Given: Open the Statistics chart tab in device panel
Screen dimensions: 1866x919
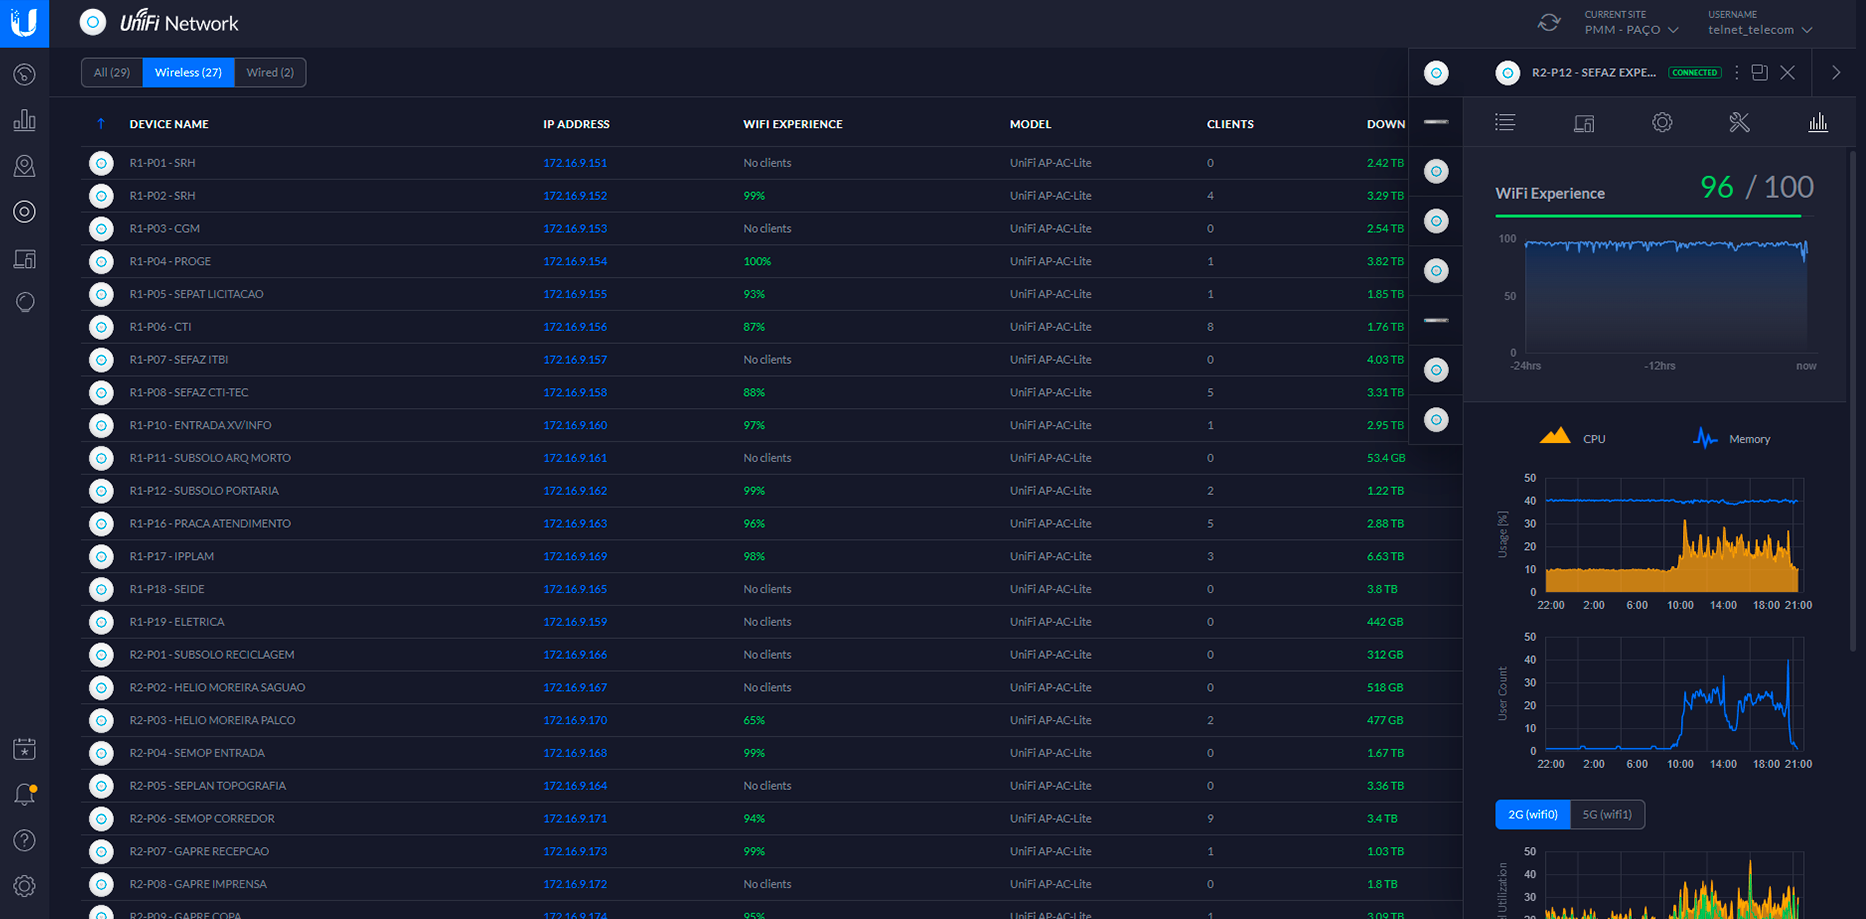Looking at the screenshot, I should coord(1818,122).
